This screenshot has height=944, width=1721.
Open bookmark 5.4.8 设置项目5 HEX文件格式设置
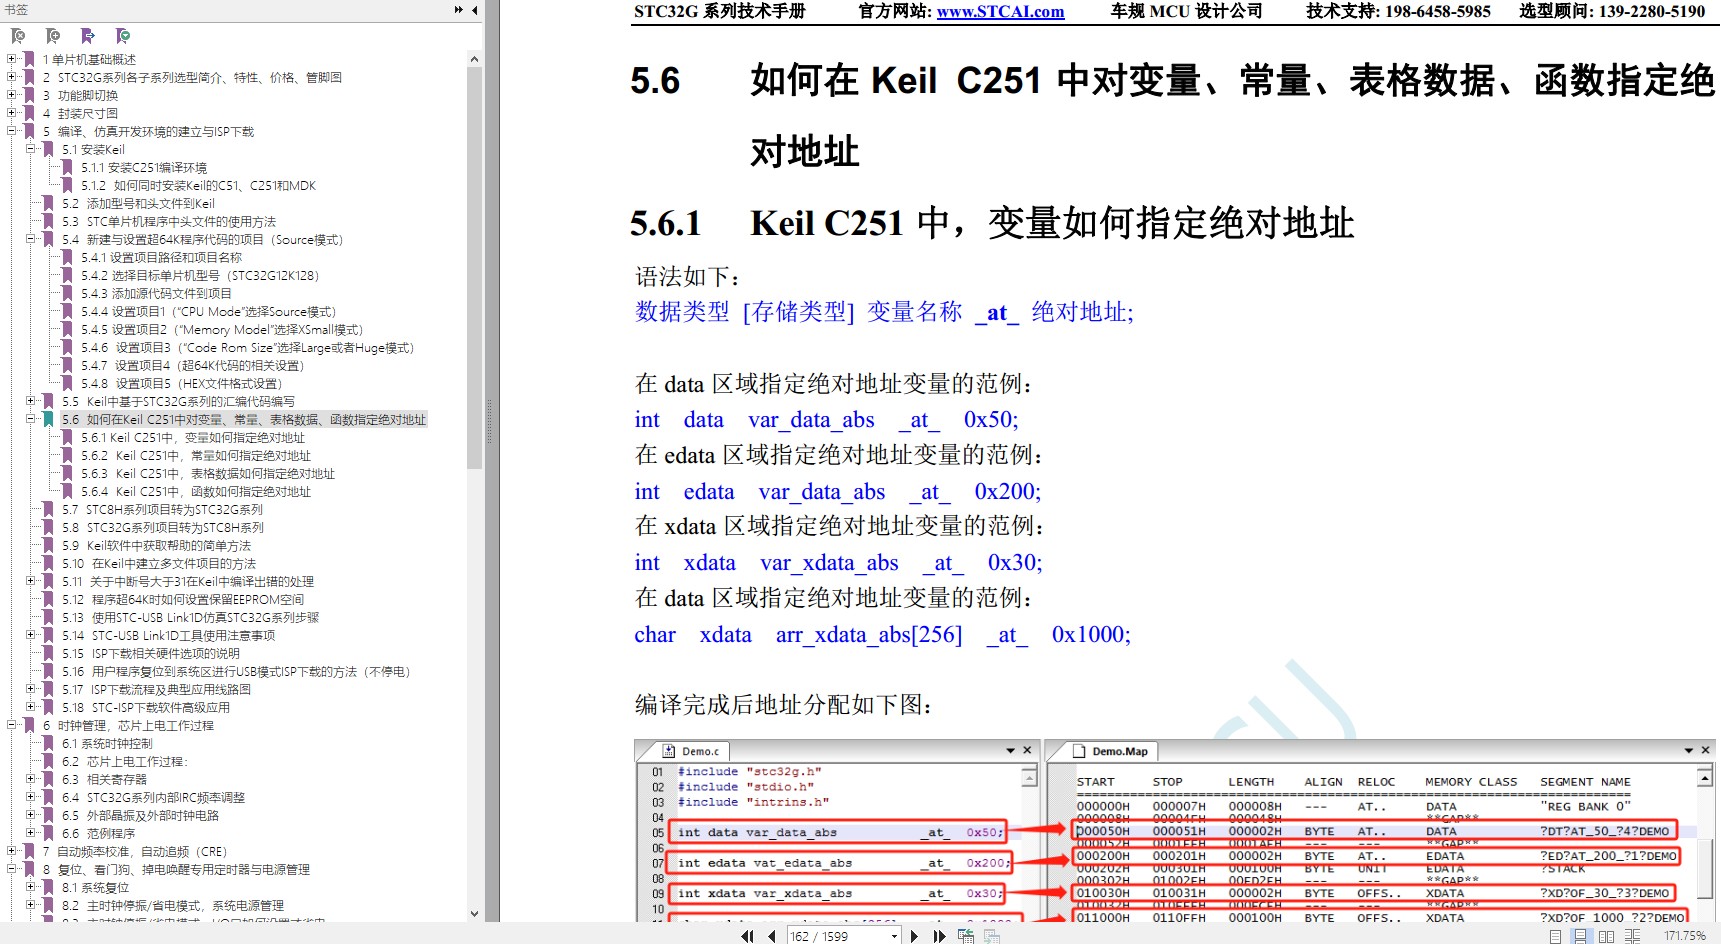coord(182,384)
